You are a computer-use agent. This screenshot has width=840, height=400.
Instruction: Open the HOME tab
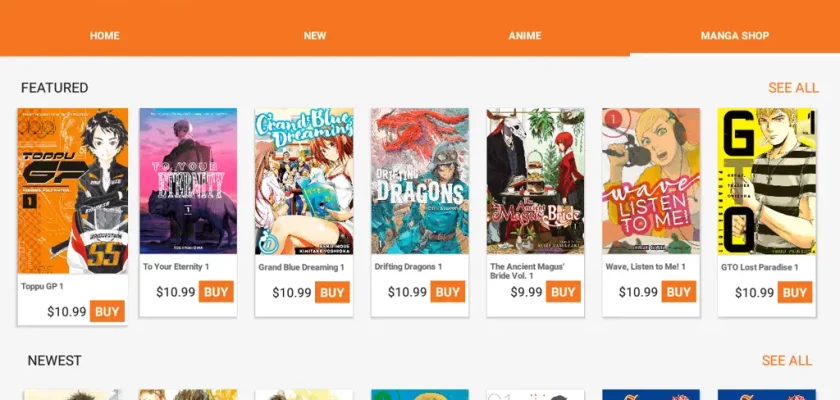104,36
